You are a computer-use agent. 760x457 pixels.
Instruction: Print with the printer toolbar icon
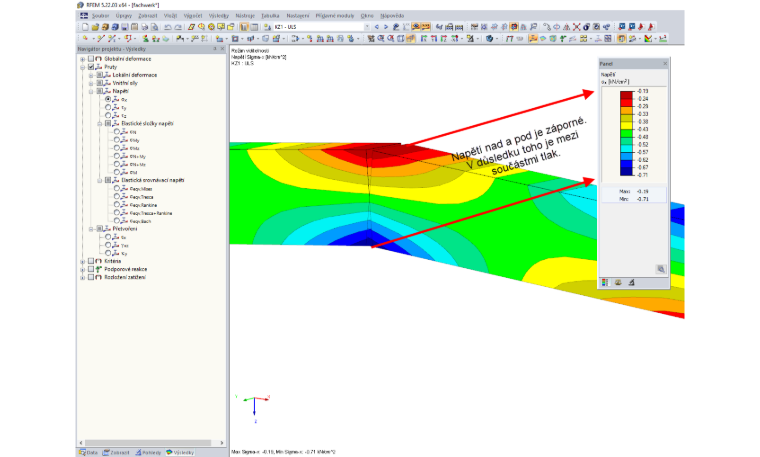[144, 27]
